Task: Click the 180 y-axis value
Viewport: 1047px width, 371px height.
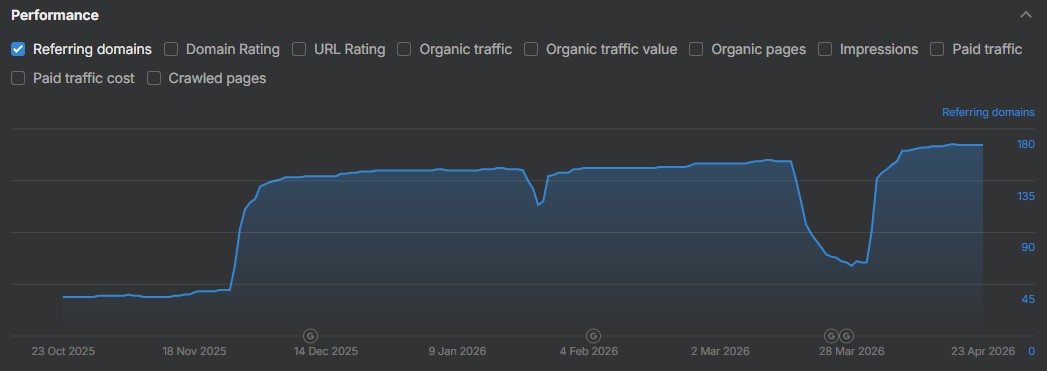Action: click(x=1026, y=144)
